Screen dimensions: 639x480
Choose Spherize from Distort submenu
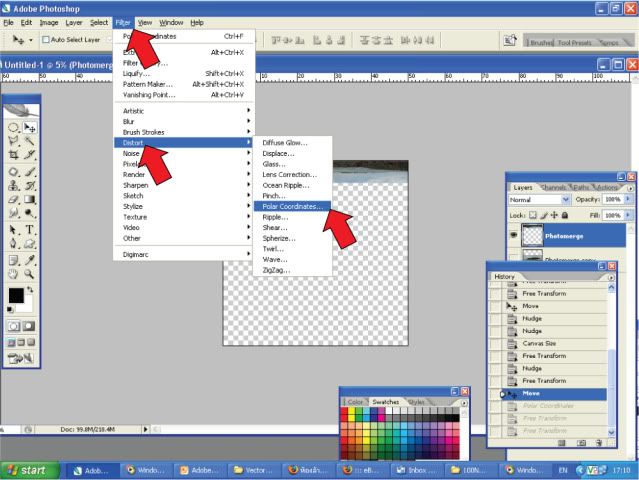[292, 238]
